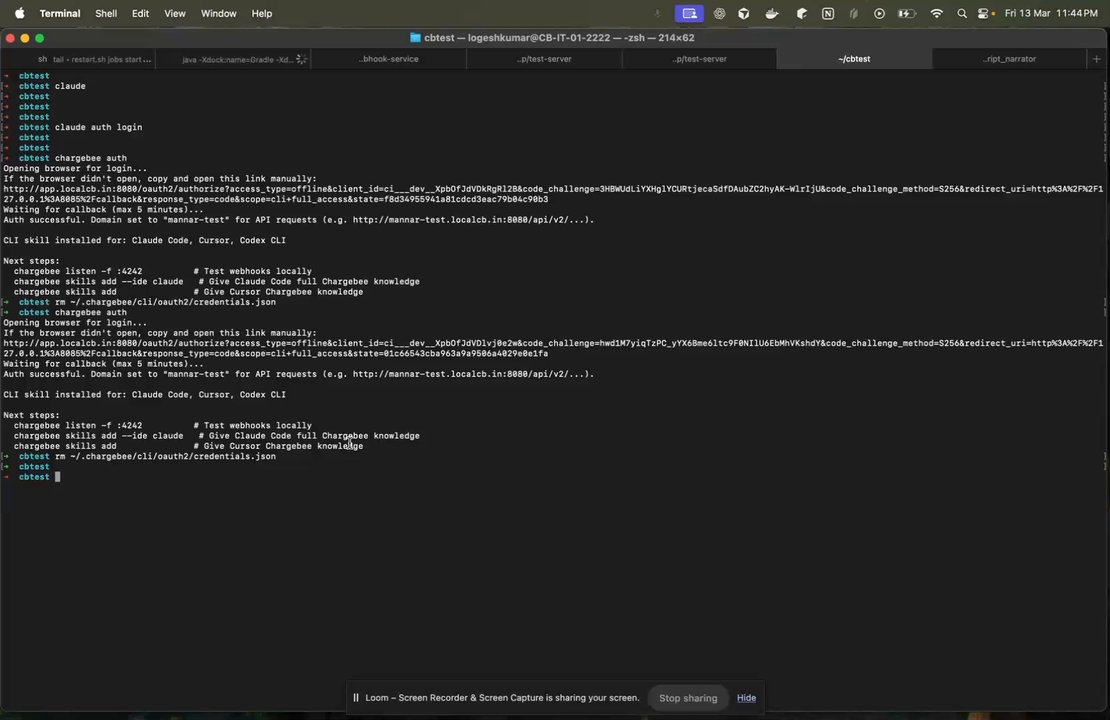Click the dimmed microphone menu bar icon

[658, 13]
